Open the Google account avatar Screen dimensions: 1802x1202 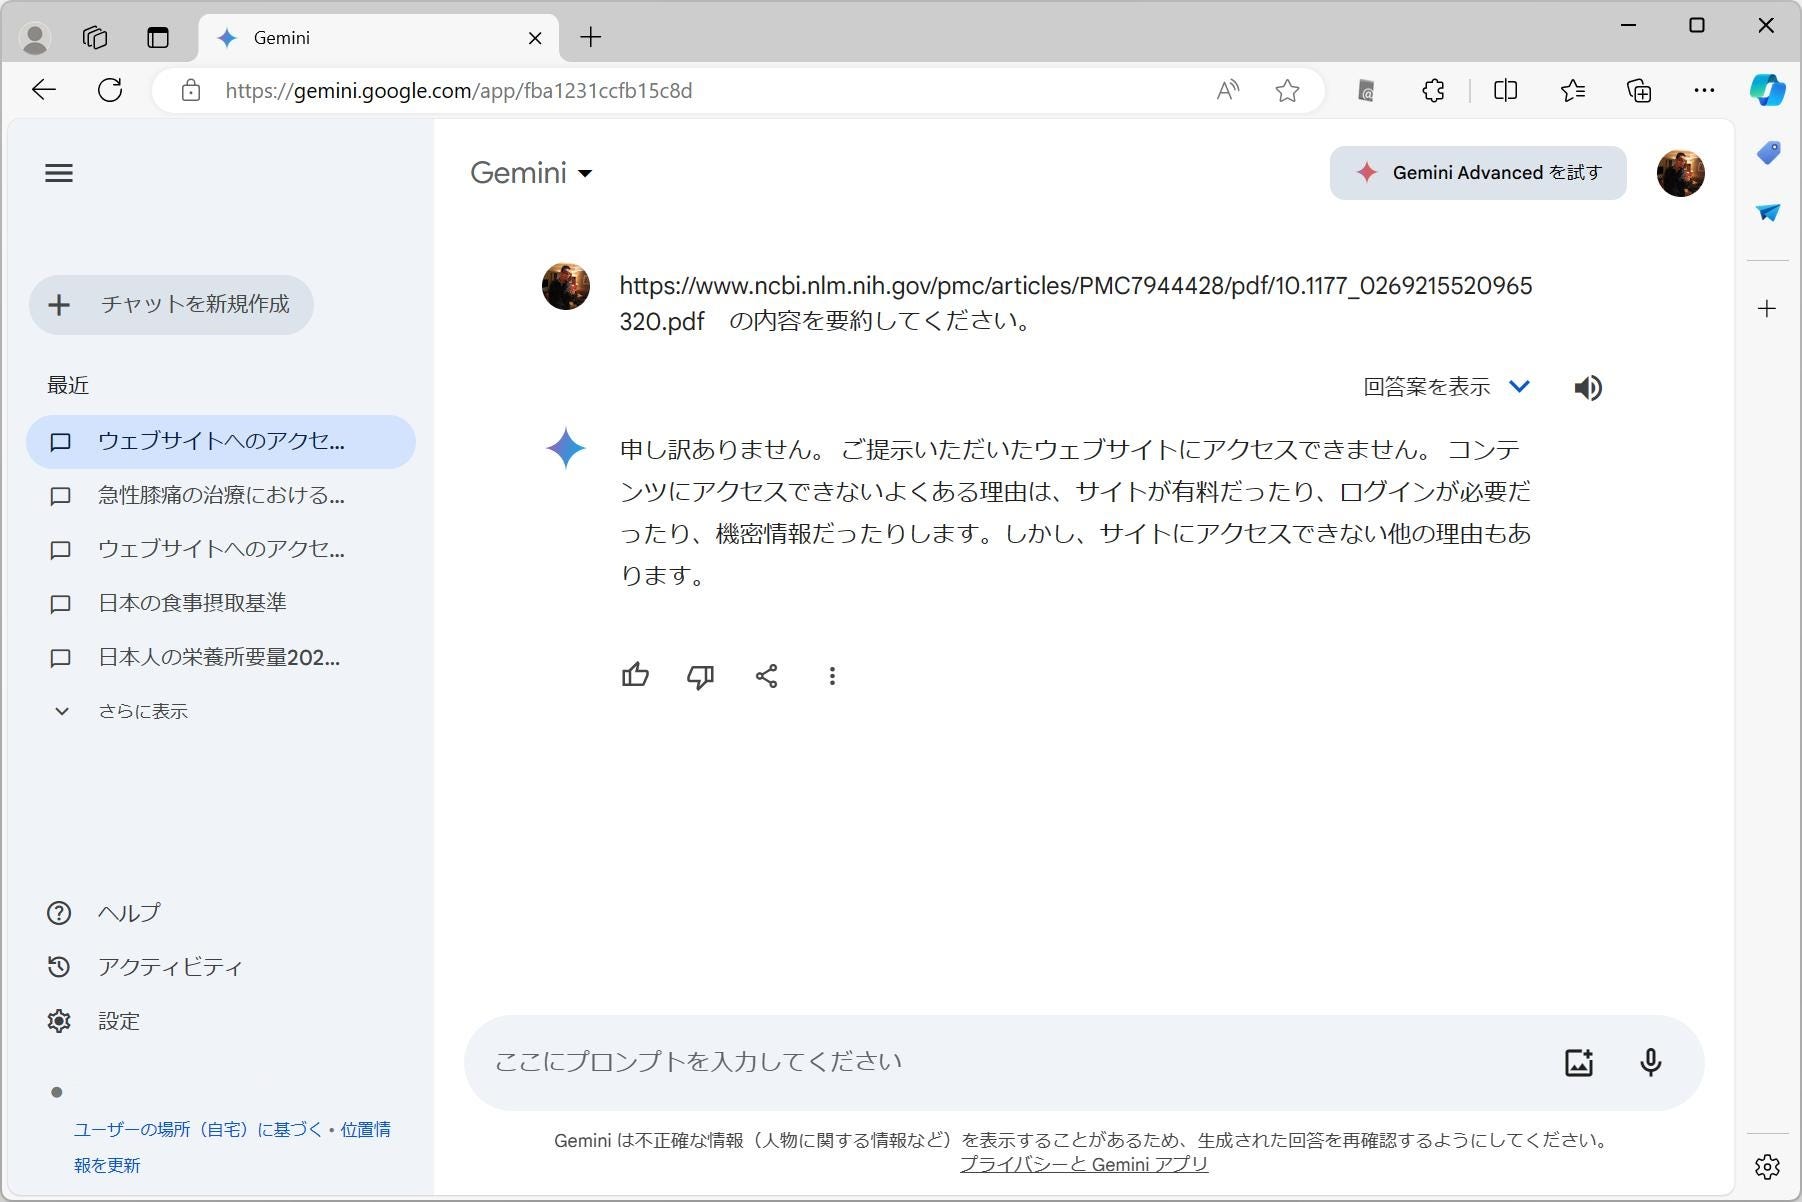1681,173
